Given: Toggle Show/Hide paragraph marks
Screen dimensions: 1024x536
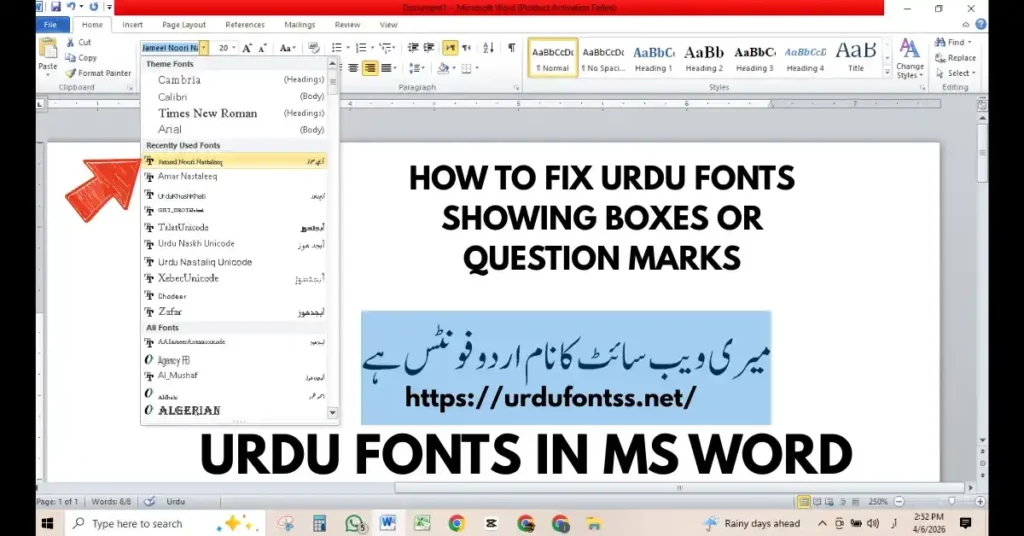Looking at the screenshot, I should coord(511,48).
